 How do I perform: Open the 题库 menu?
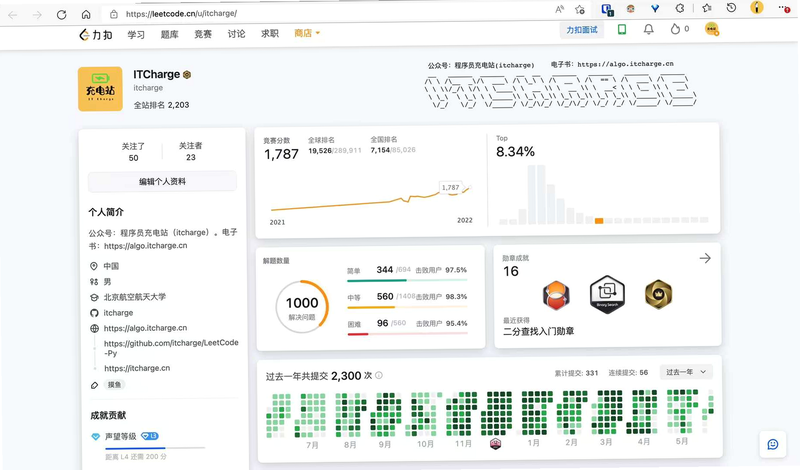pyautogui.click(x=169, y=34)
